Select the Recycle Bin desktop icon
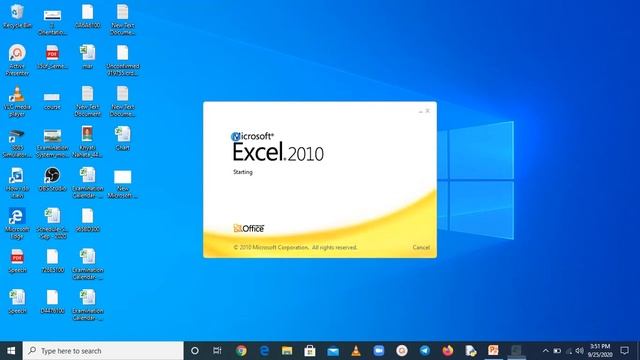Viewport: 640px width, 360px height. 17,16
